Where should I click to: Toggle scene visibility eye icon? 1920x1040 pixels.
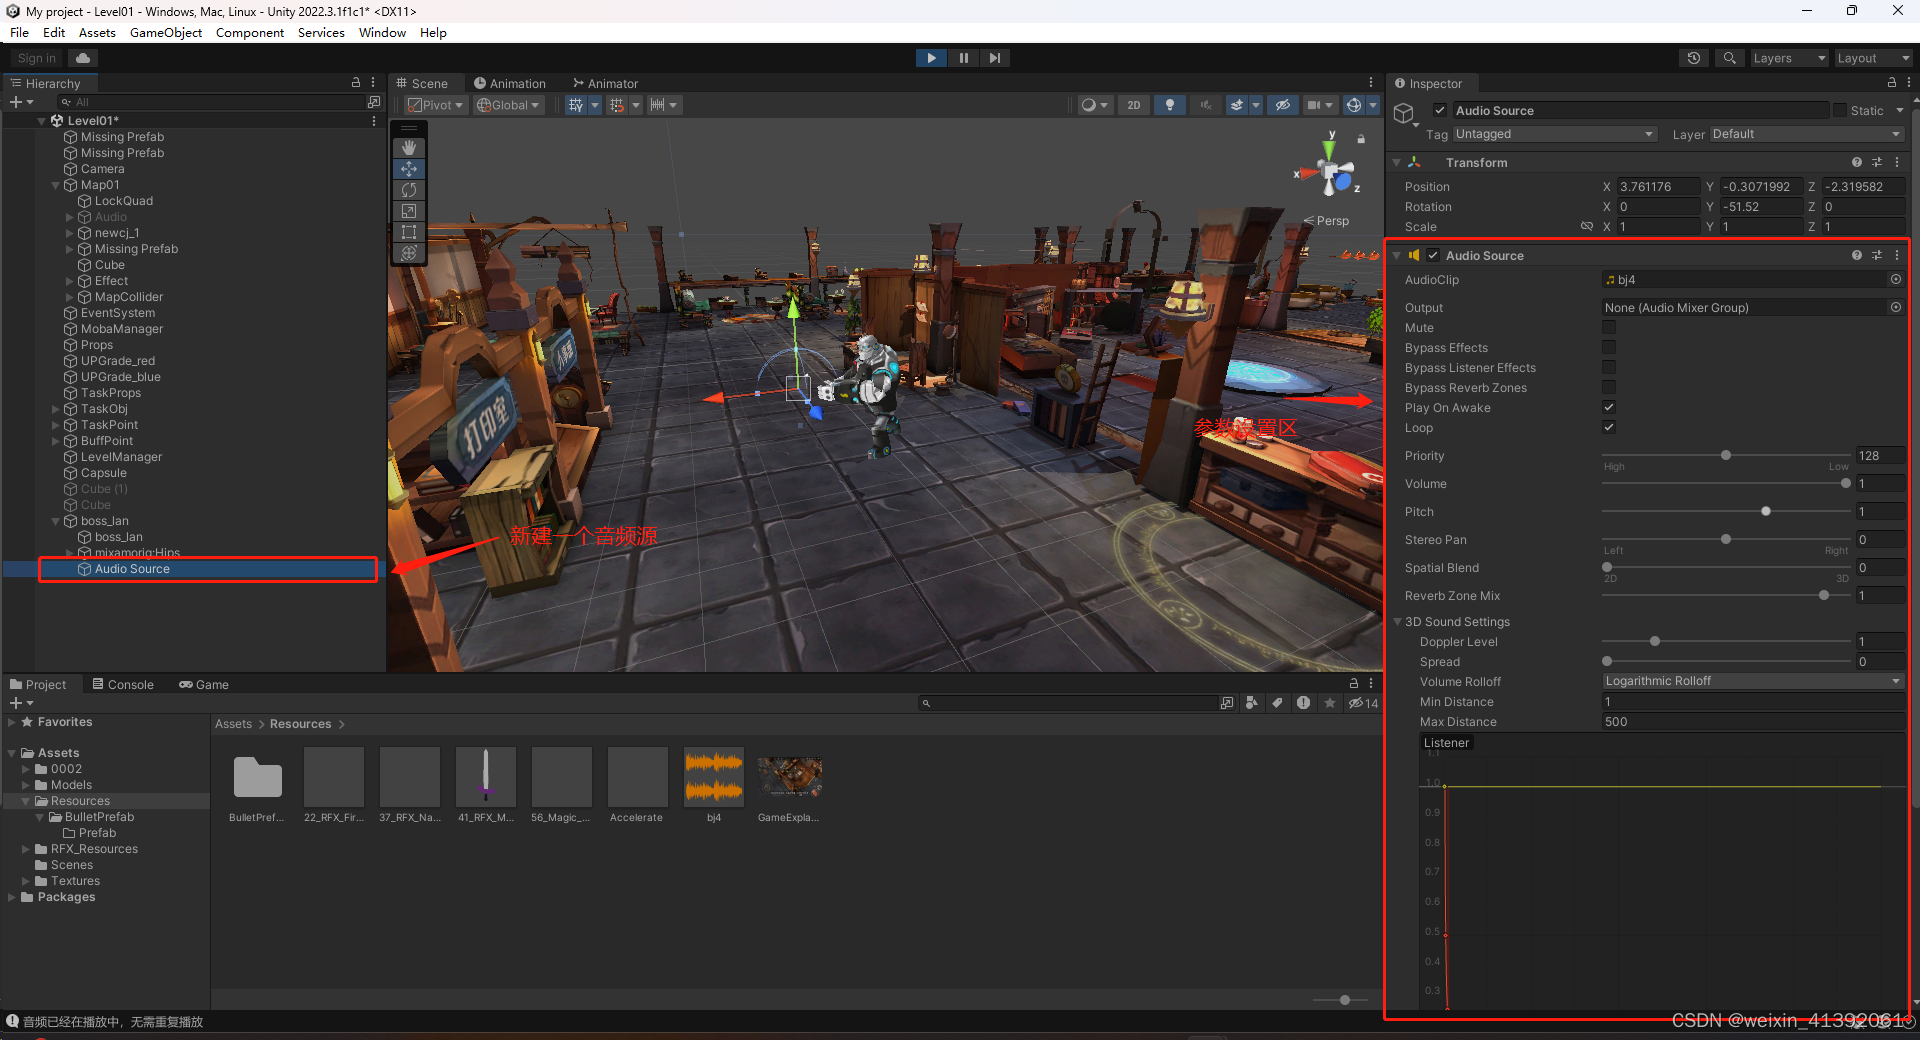coord(1283,105)
